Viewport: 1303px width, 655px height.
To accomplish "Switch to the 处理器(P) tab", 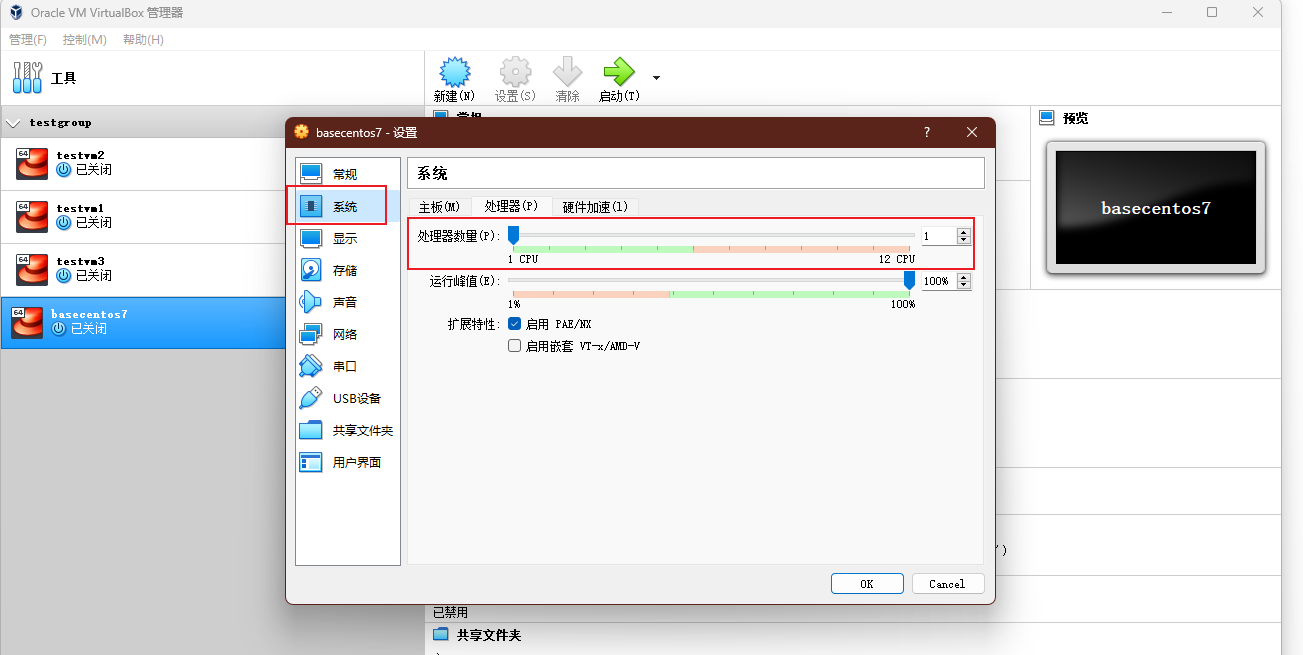I will tap(511, 206).
